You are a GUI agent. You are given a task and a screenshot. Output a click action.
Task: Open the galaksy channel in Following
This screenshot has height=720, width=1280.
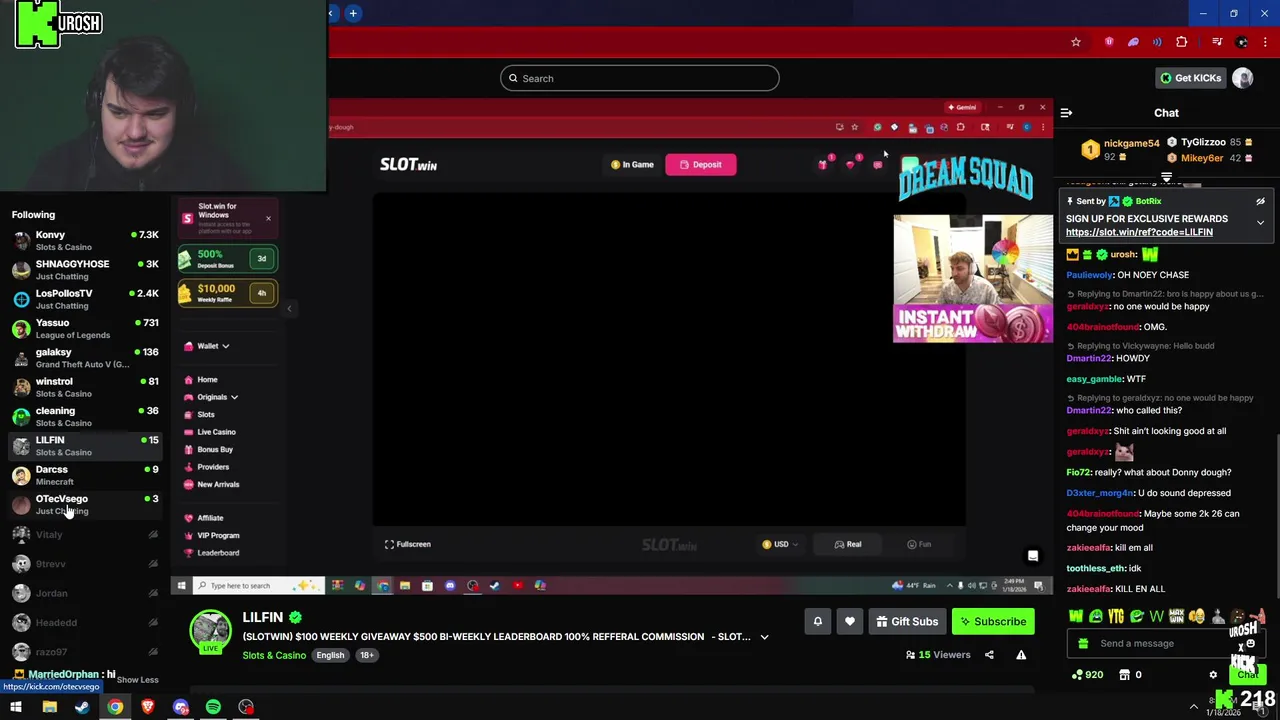[85, 358]
